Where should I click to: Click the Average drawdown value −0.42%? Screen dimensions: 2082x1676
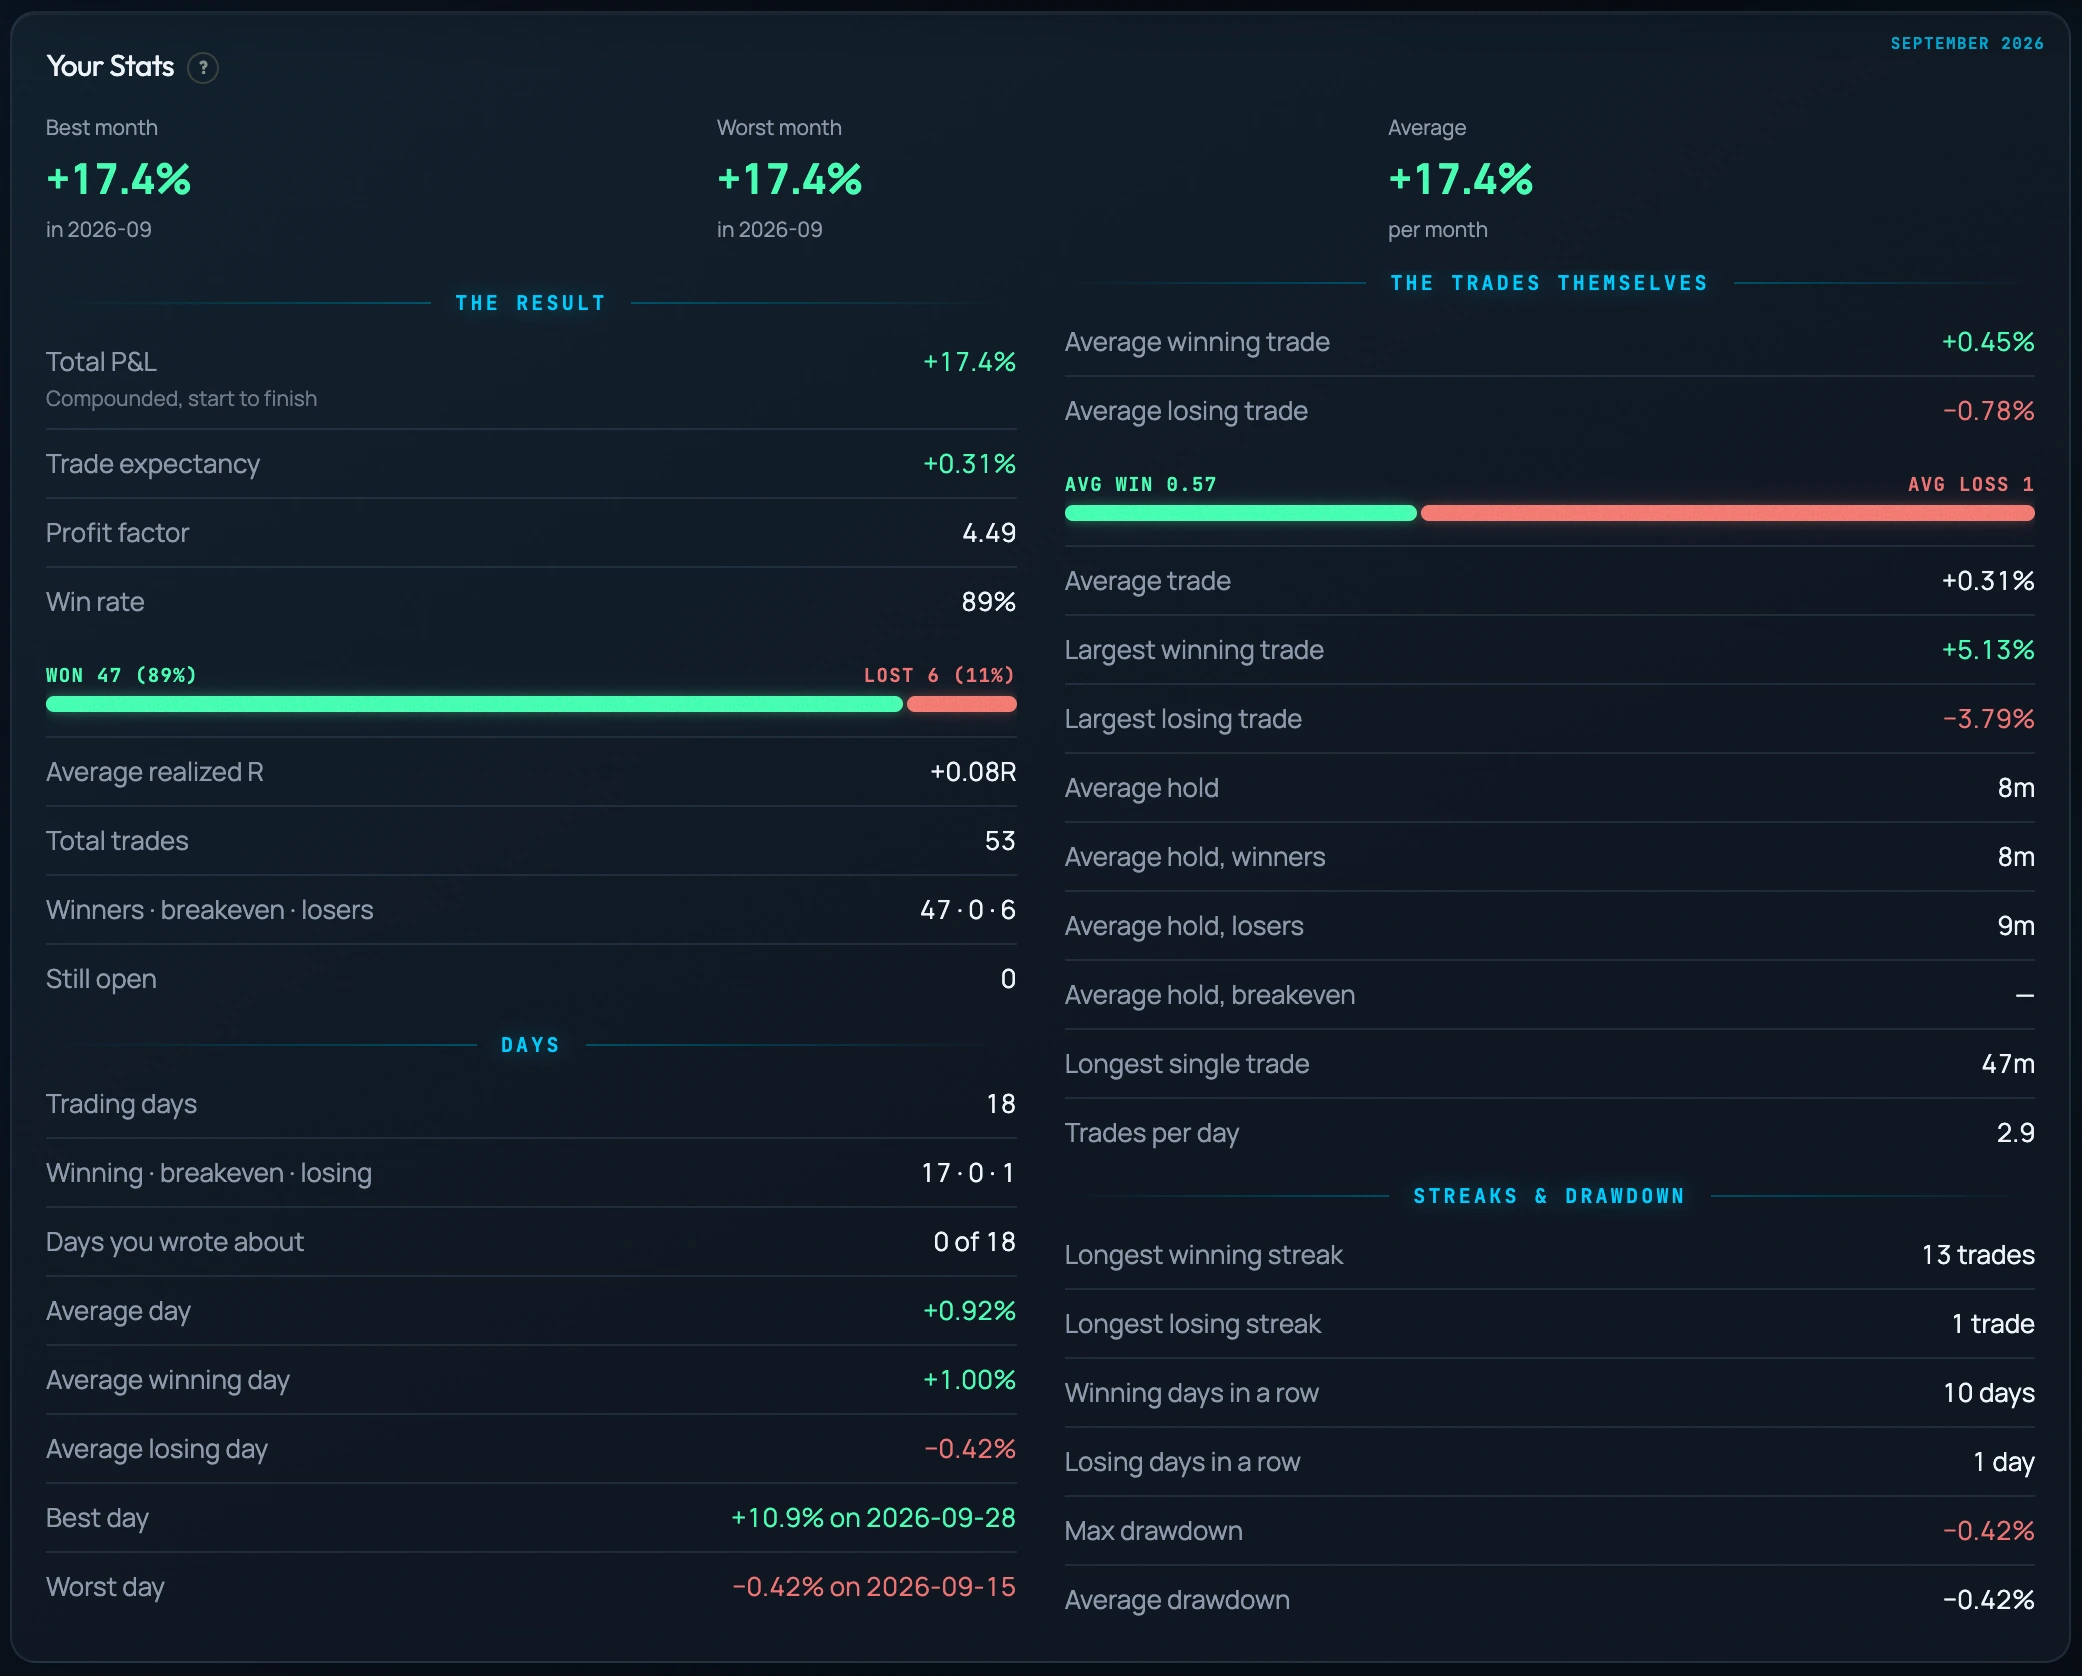click(1989, 1600)
